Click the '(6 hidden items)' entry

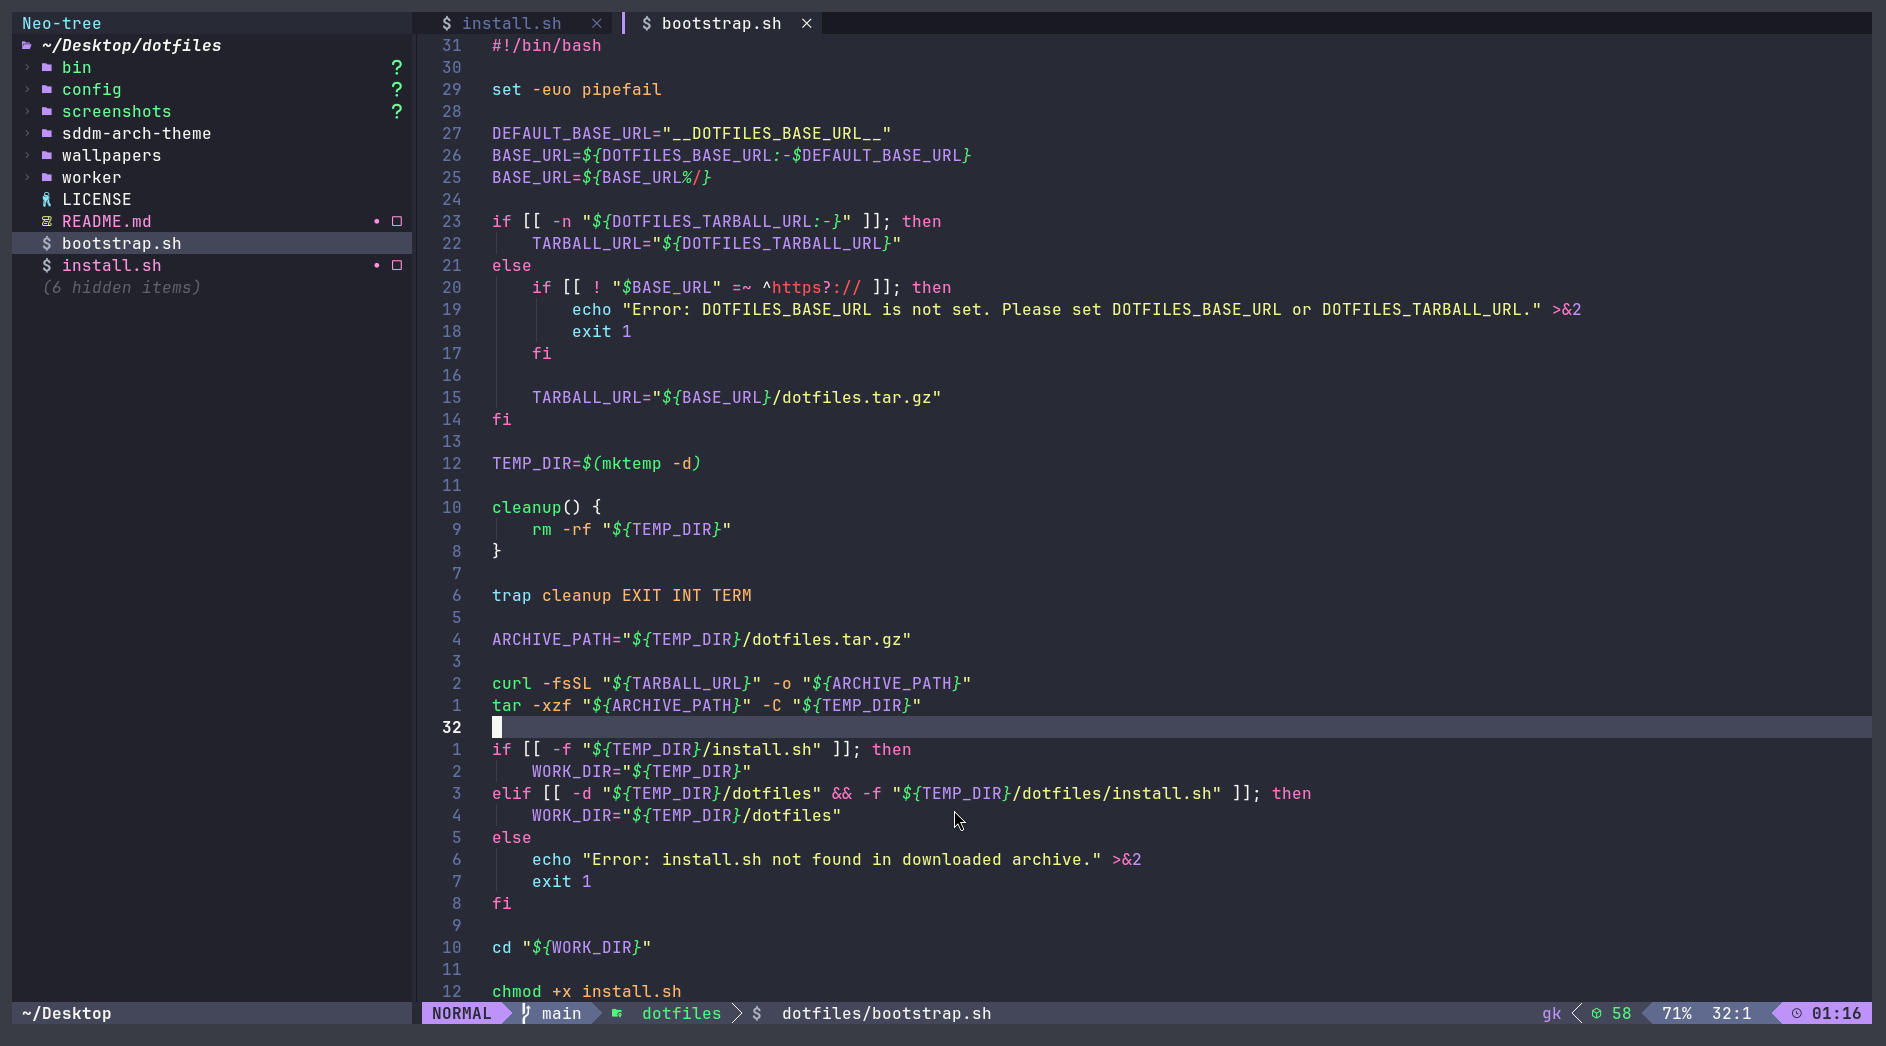coord(121,288)
